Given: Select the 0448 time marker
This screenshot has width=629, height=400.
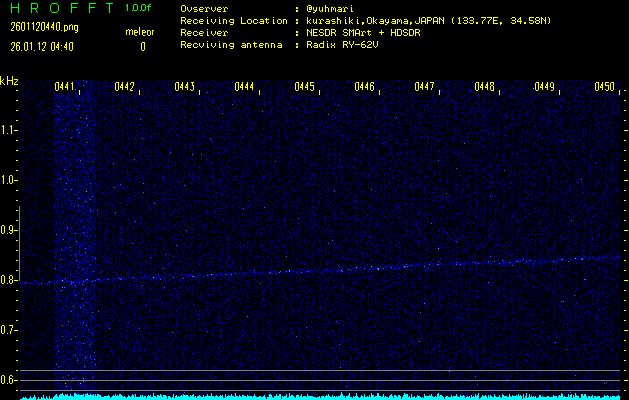Looking at the screenshot, I should point(484,87).
